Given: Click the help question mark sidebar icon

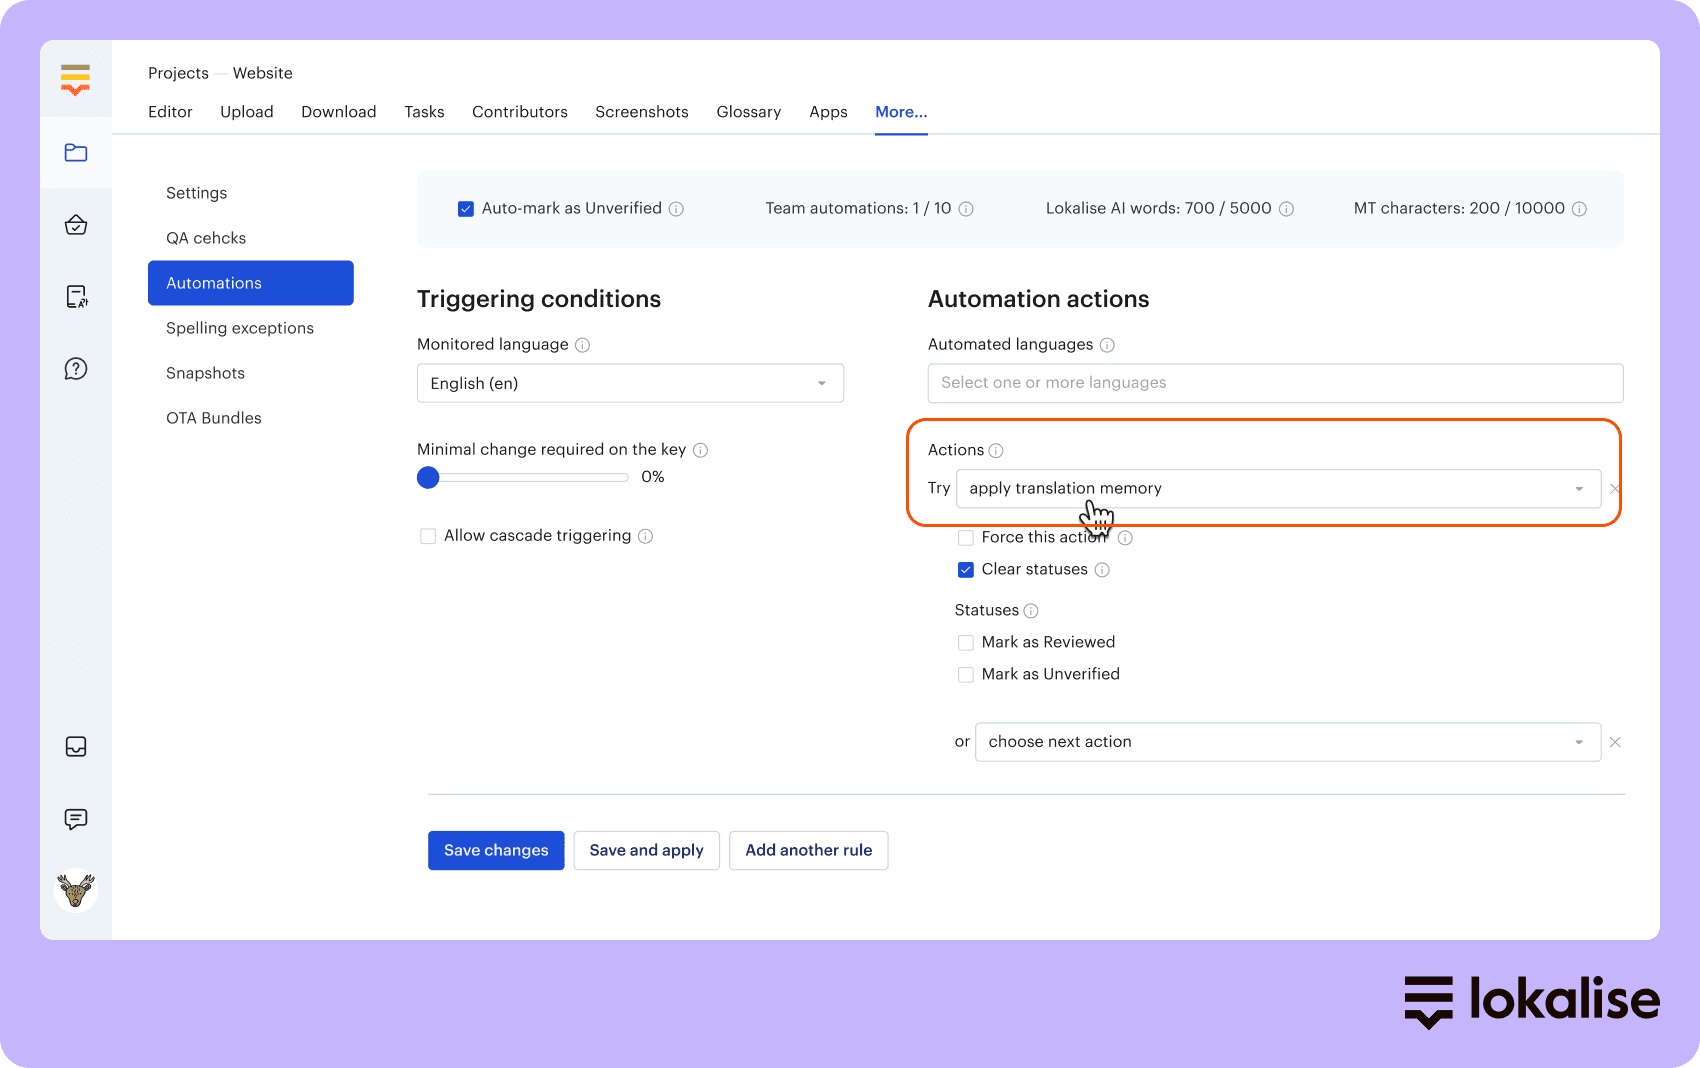Looking at the screenshot, I should [x=76, y=369].
